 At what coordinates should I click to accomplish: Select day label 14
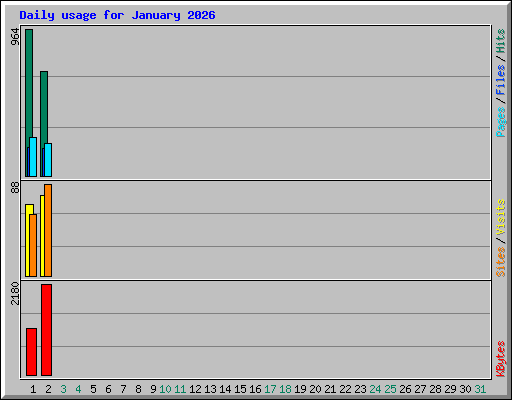tap(225, 389)
